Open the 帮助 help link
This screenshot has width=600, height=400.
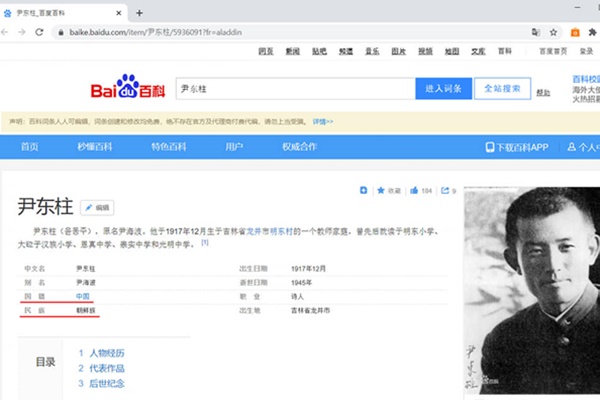coord(543,93)
